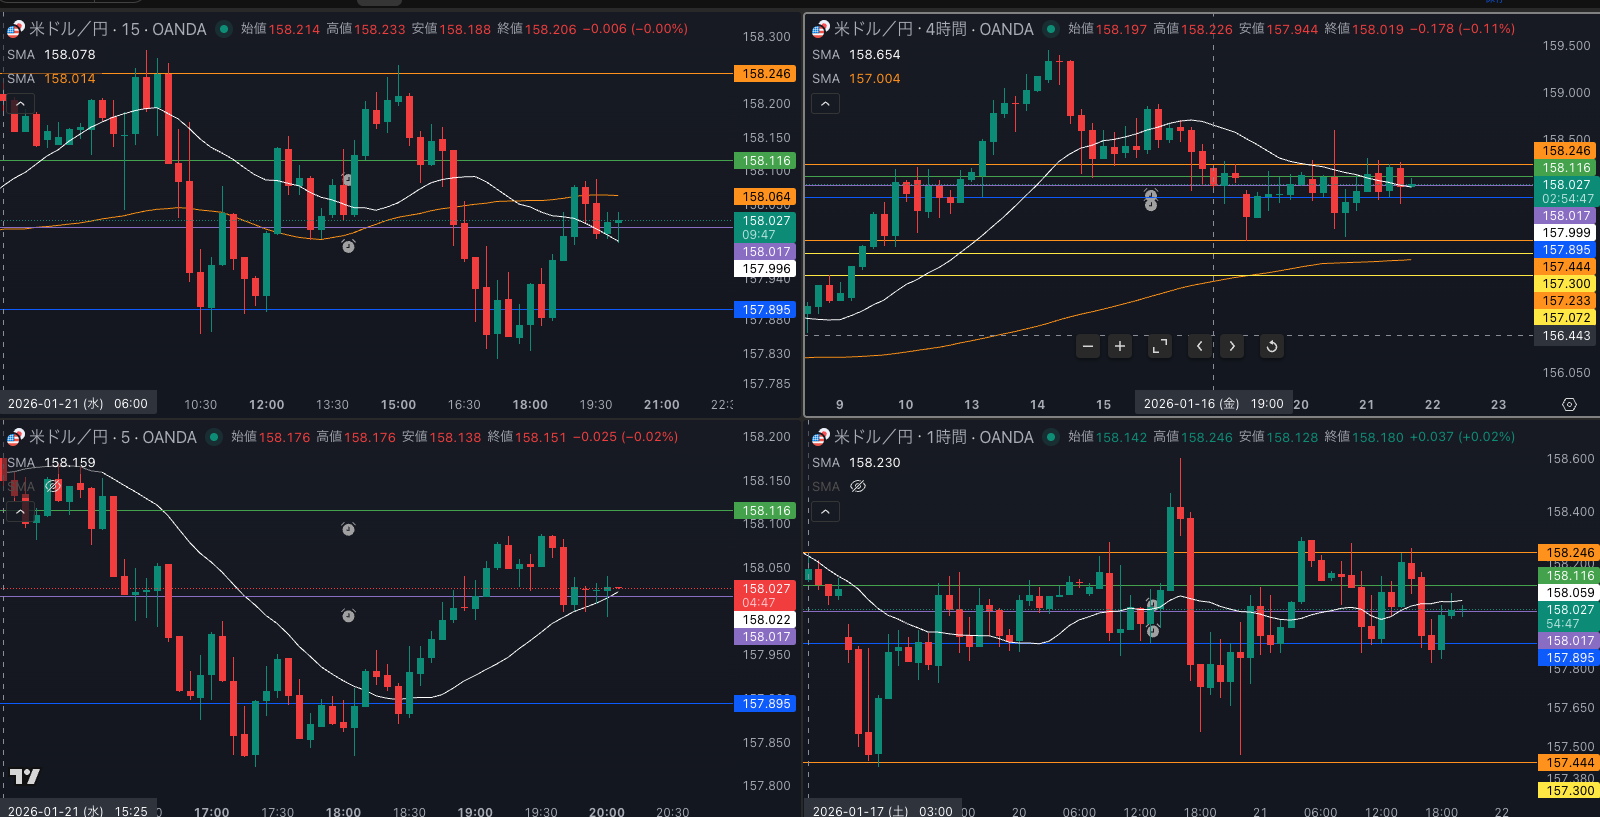The height and width of the screenshot is (817, 1600).
Task: Click alert clock icon in 5-minute chart top
Action: [348, 529]
